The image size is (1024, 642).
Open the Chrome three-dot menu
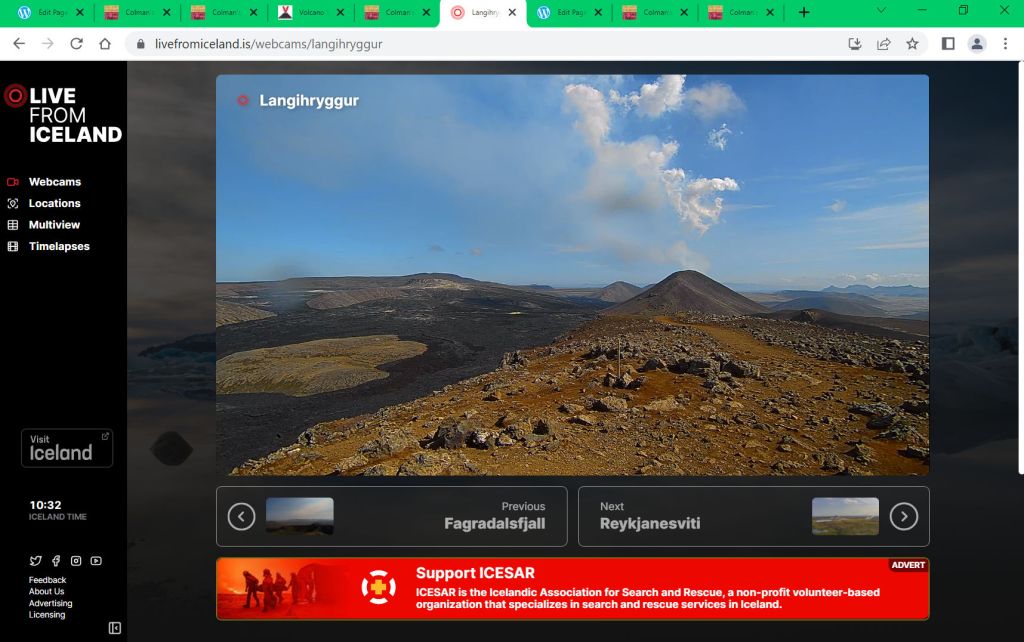(1006, 44)
